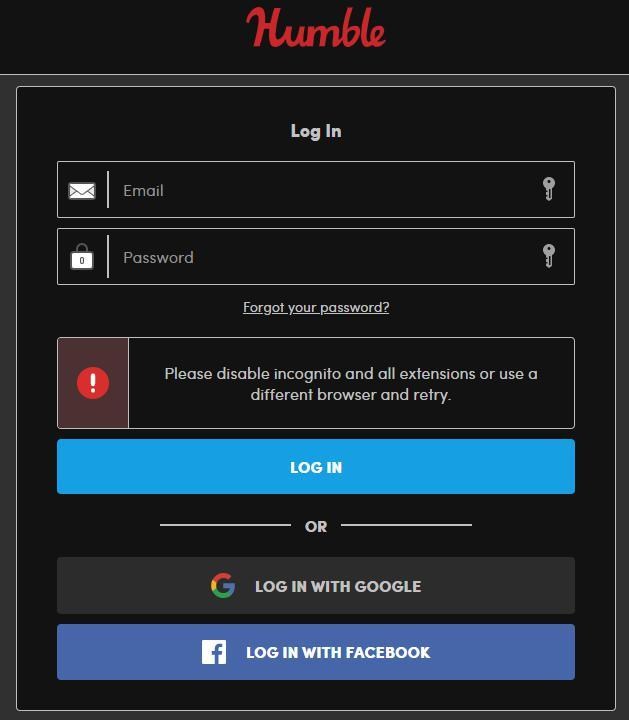Screen dimensions: 629x720
Task: Click the horizontal line right of OR
Action: pos(406,524)
